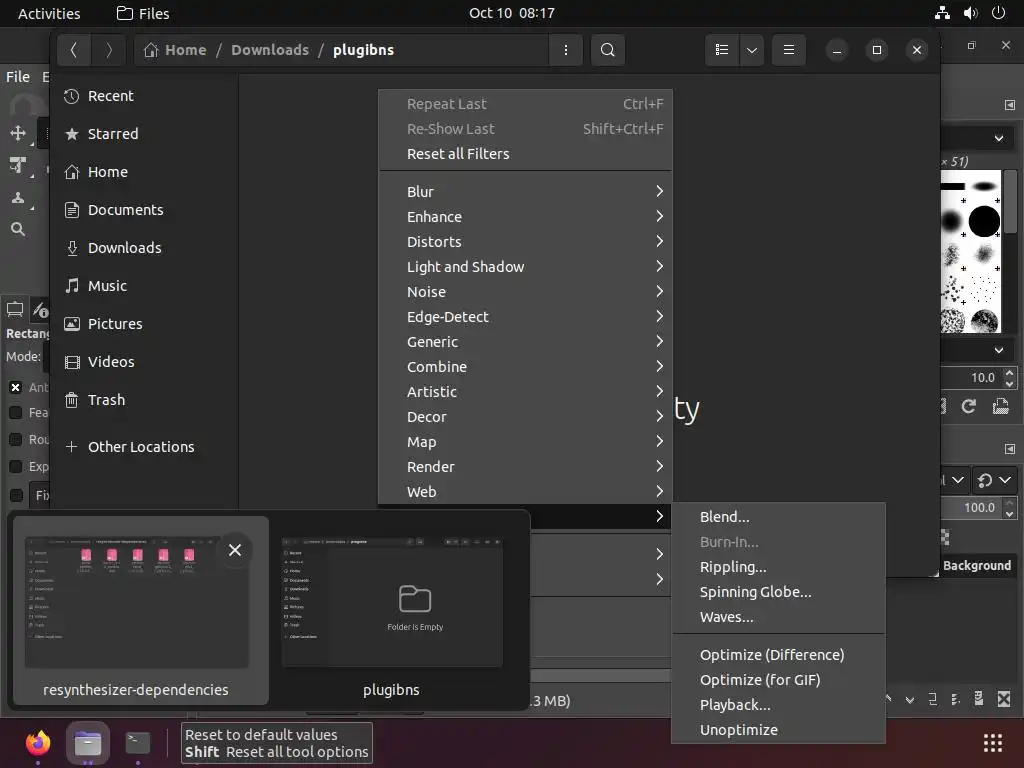Click GIMP brush refresh icon
This screenshot has width=1024, height=768.
tap(968, 406)
